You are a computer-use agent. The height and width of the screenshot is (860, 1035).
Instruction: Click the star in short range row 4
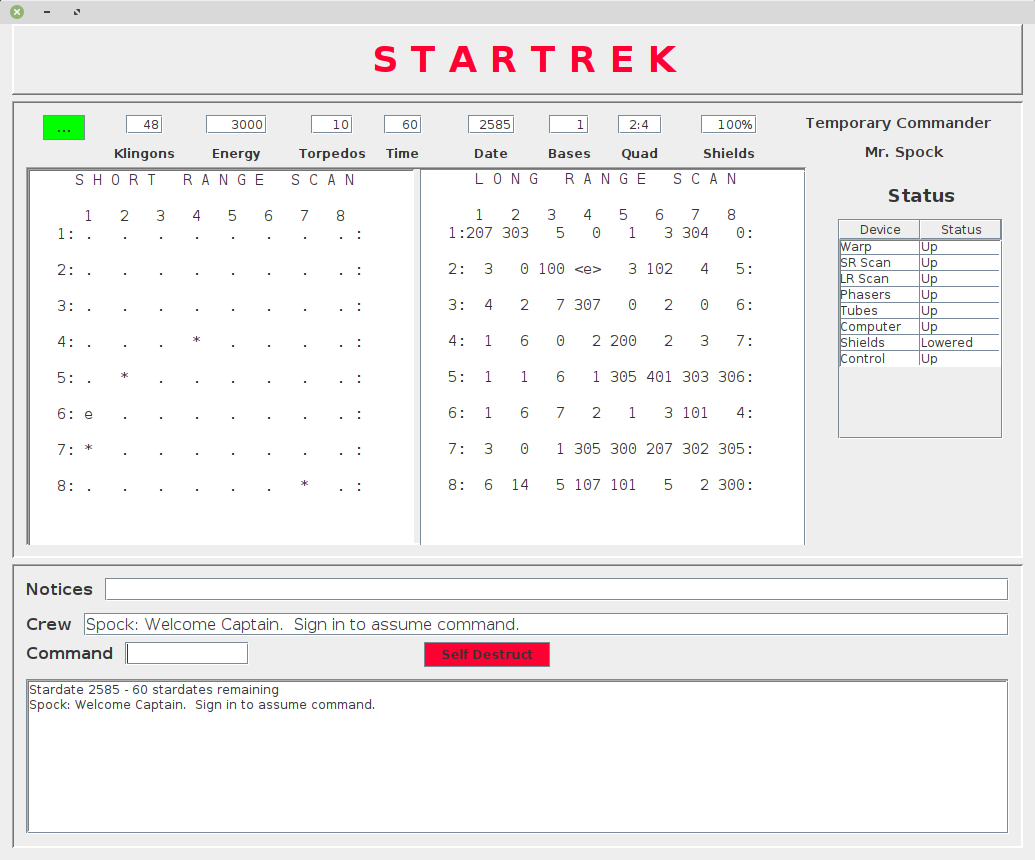[x=196, y=341]
